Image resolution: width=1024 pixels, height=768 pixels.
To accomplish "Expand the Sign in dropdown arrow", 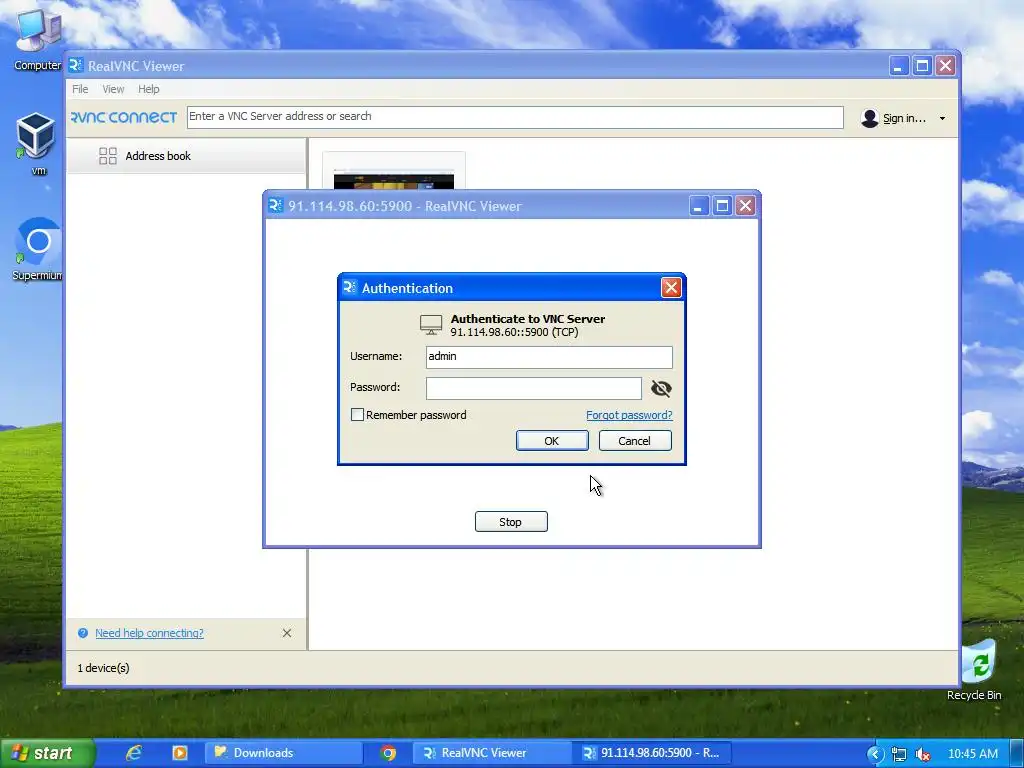I will 942,119.
